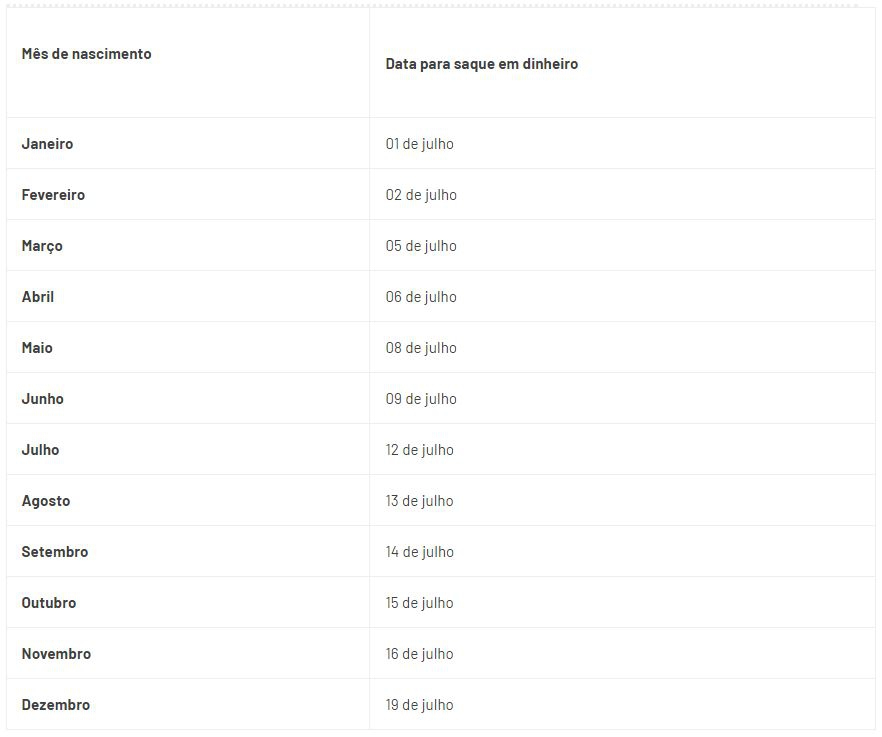Select the Agosto row label
This screenshot has height=737, width=882.
tap(46, 501)
